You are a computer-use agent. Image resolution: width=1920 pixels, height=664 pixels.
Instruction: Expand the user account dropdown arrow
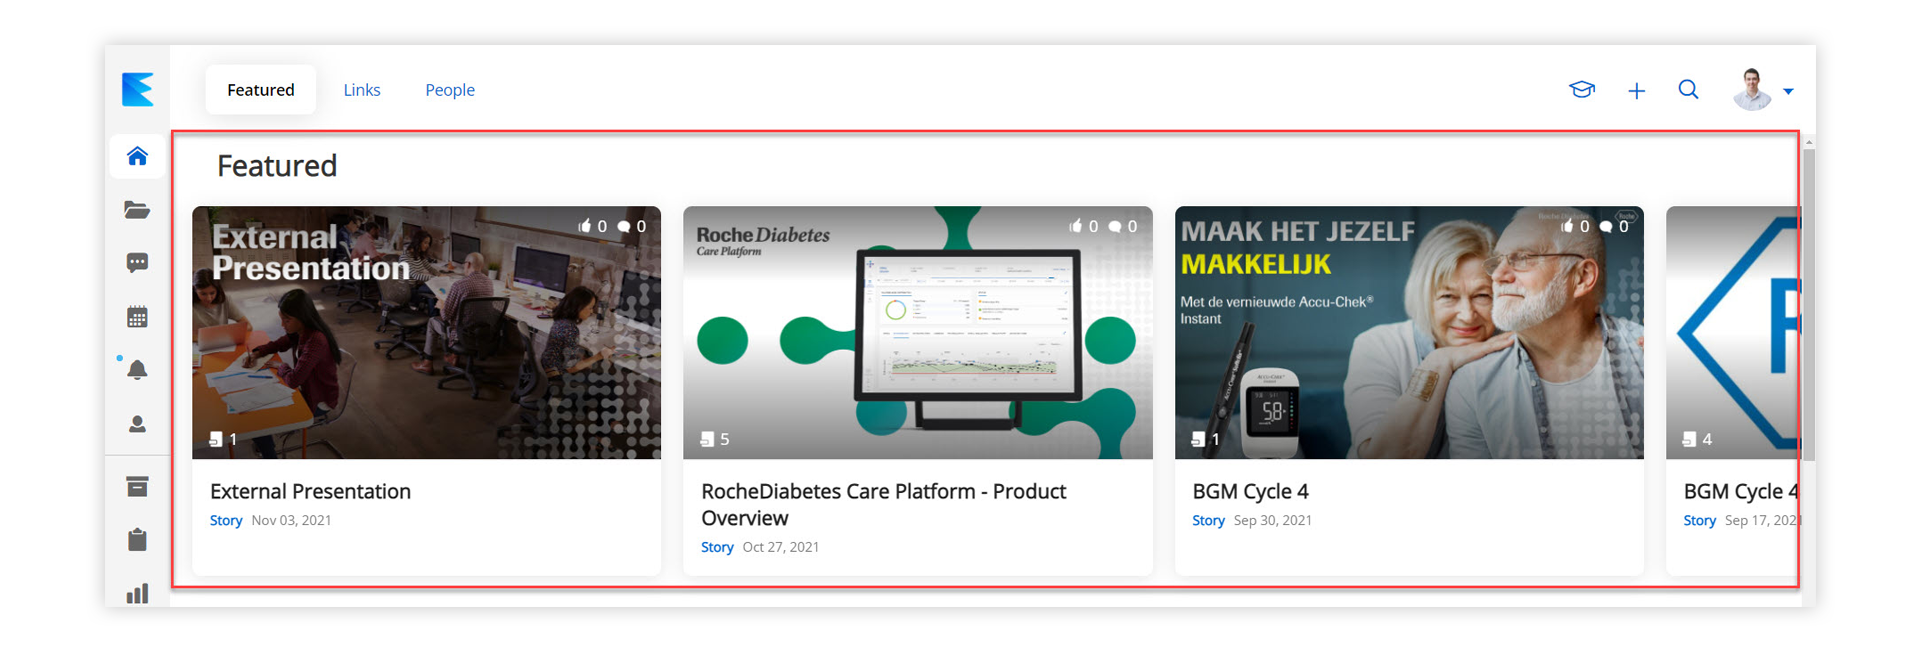point(1788,91)
